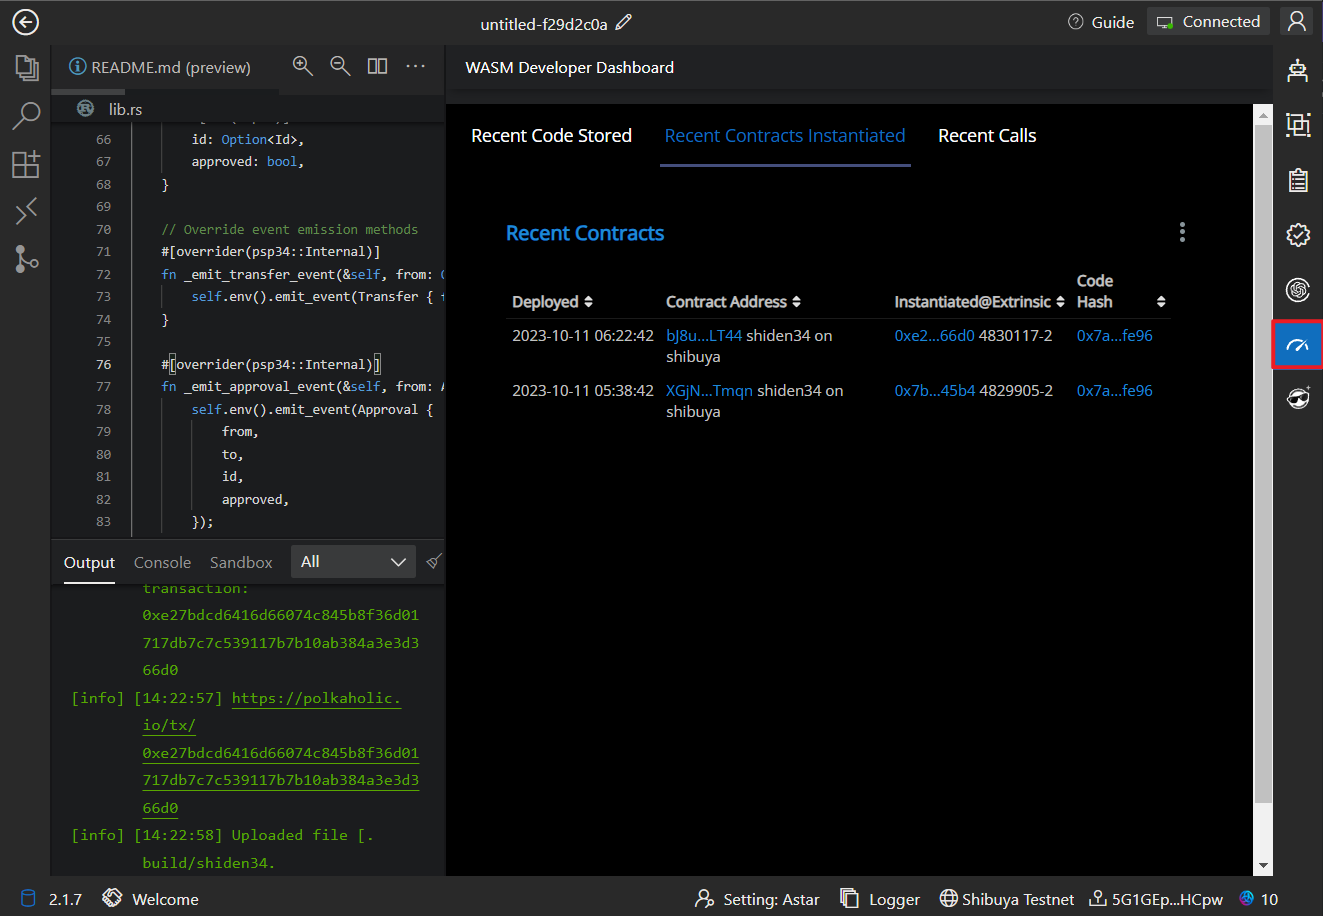The width and height of the screenshot is (1323, 916).
Task: Open the All output filter dropdown
Action: pos(353,562)
